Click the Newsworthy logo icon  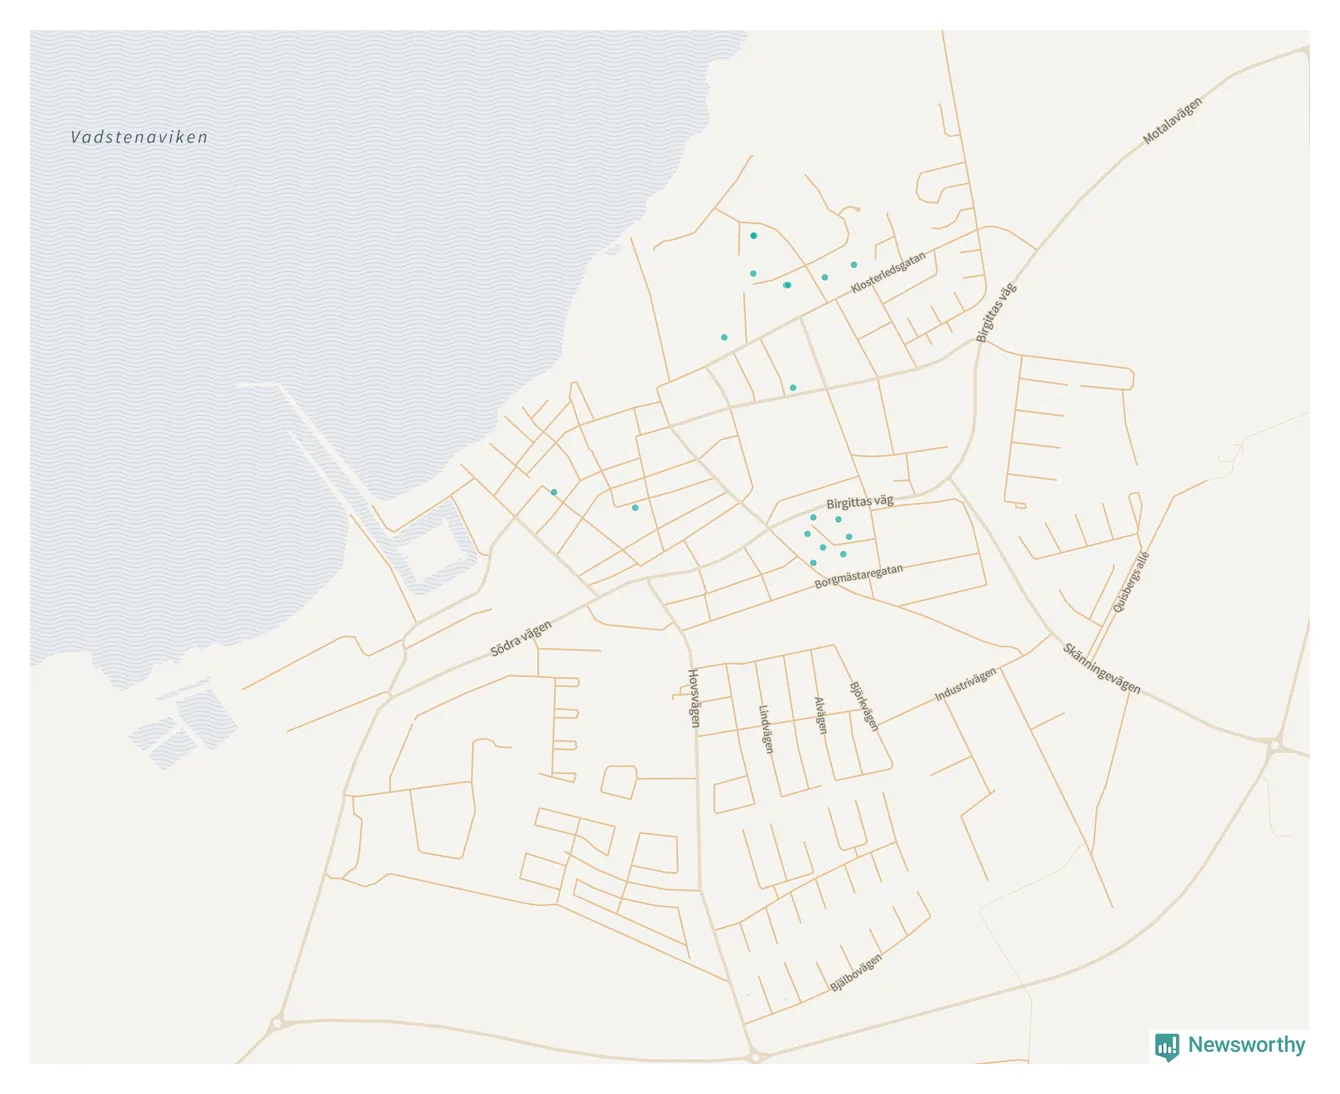point(1166,1046)
